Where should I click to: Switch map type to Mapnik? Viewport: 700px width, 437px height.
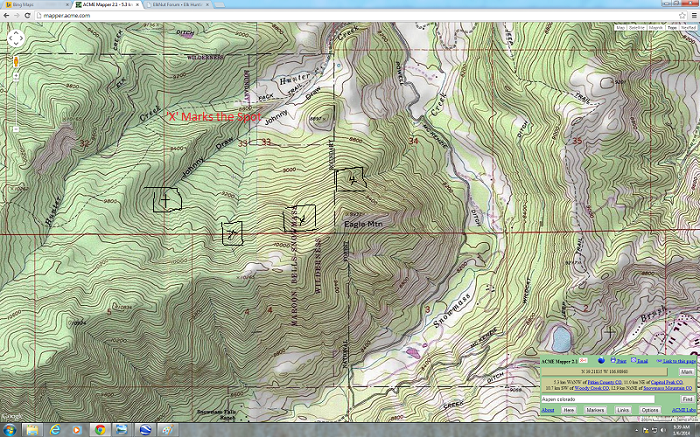(656, 28)
